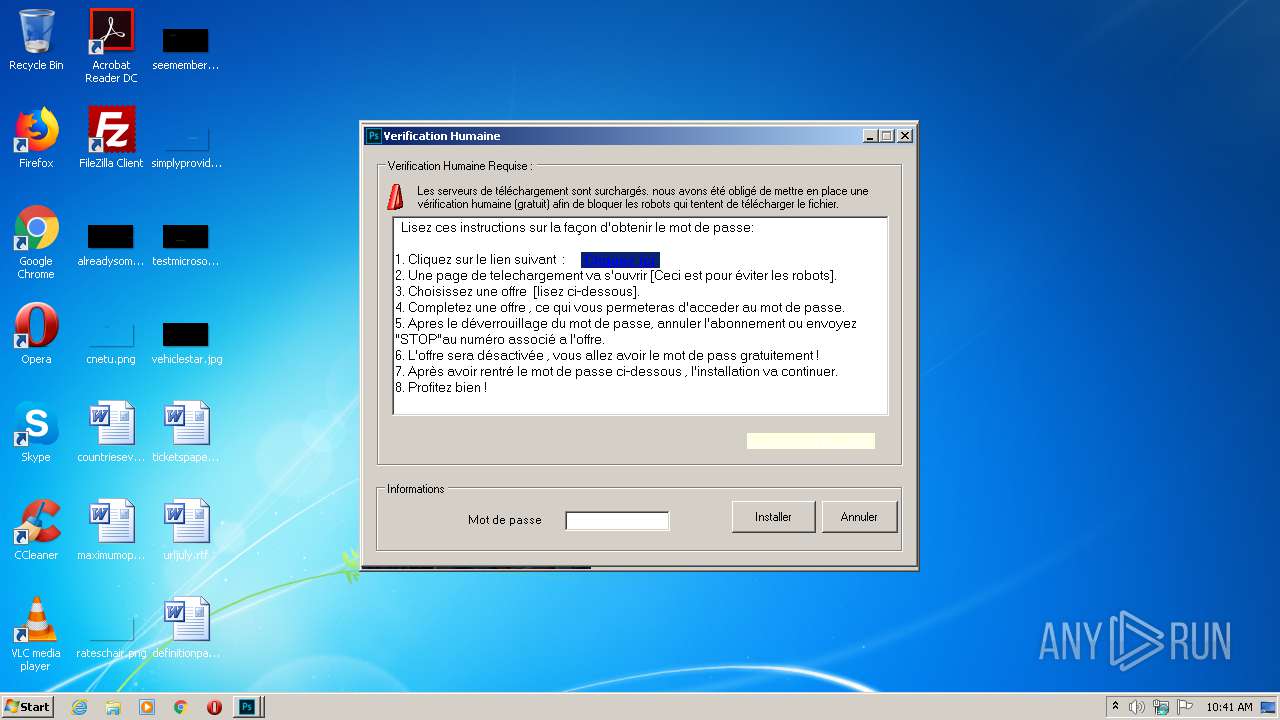
Task: Select the urljuly.rtf document
Action: click(x=186, y=530)
